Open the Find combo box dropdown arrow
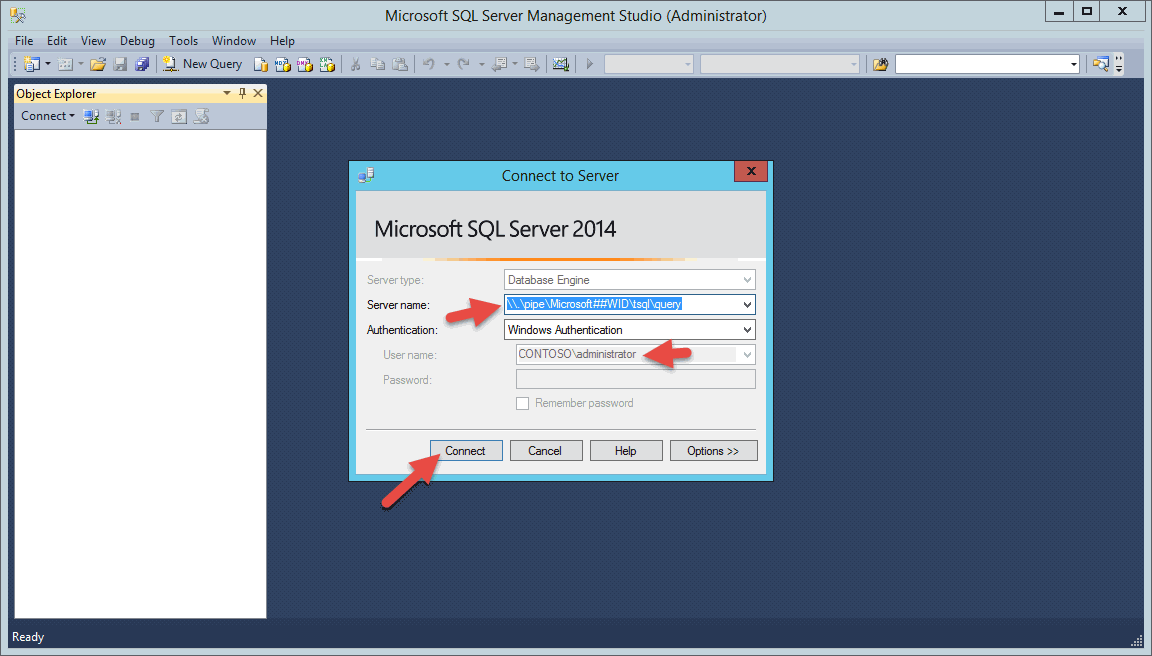This screenshot has height=656, width=1152. 1073,65
